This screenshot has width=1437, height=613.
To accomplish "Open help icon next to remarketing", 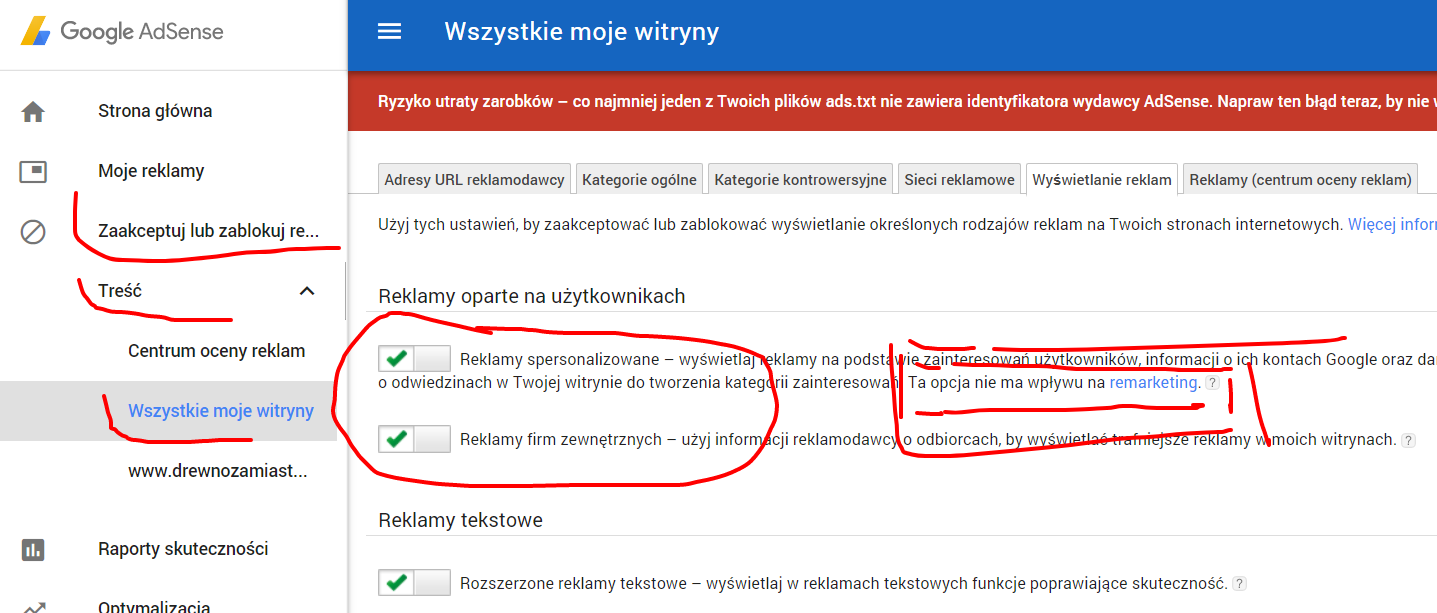I will coord(1212,383).
